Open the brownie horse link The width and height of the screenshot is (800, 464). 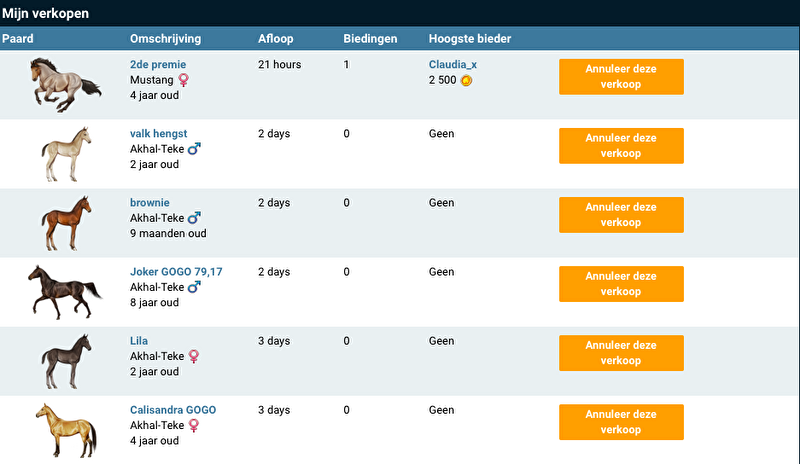tap(150, 203)
